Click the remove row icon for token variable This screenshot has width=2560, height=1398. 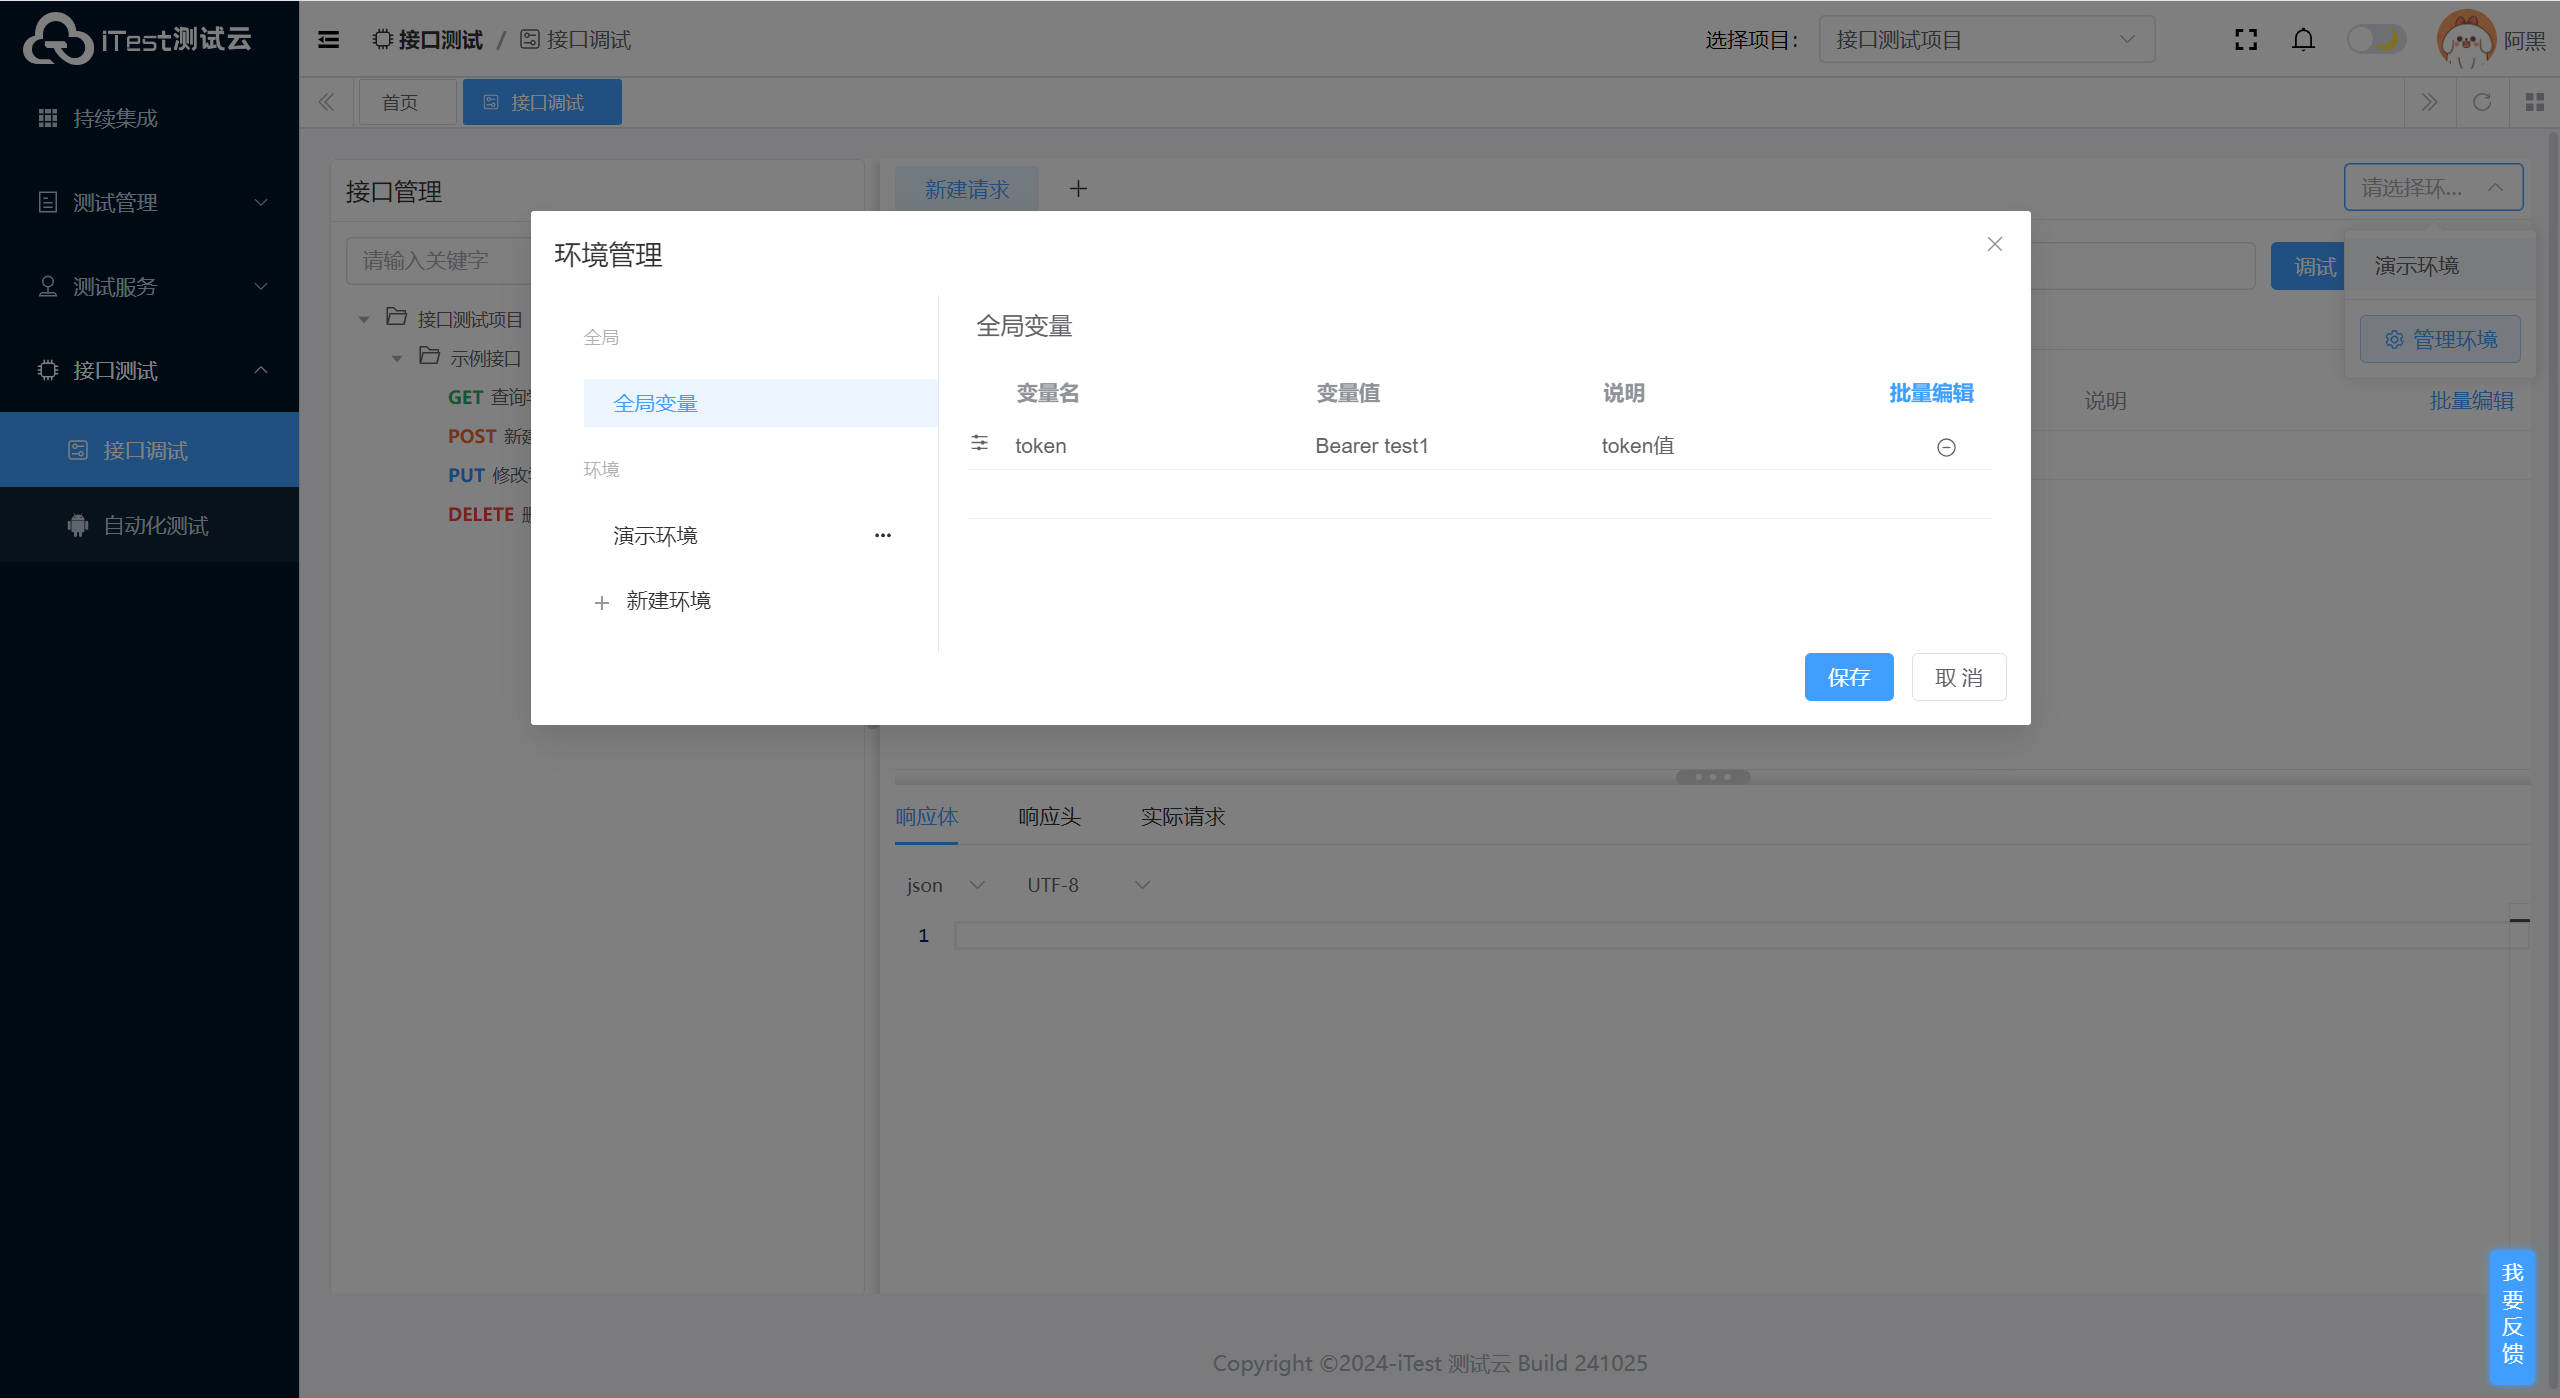point(1945,447)
